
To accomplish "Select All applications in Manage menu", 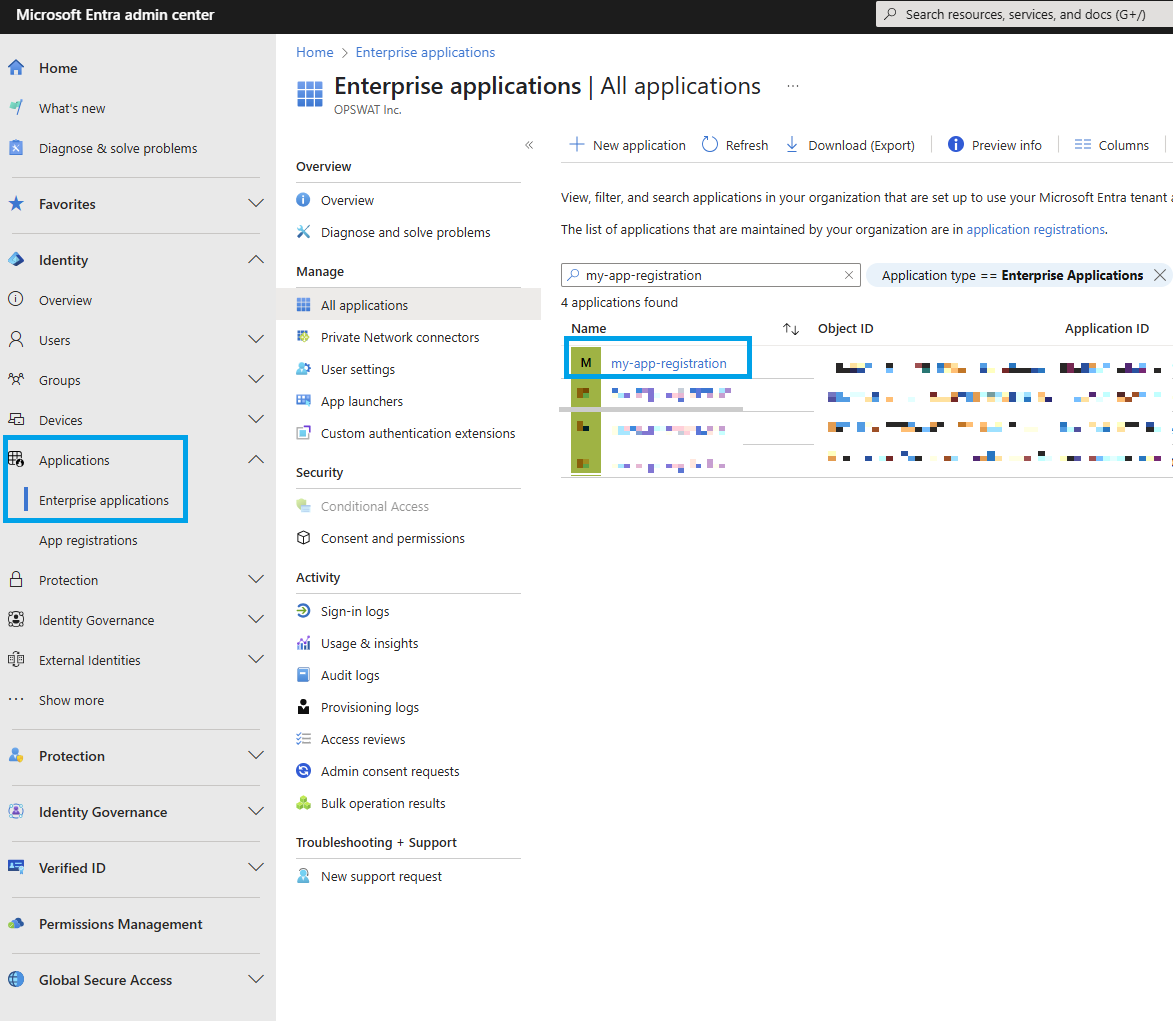I will (408, 304).
